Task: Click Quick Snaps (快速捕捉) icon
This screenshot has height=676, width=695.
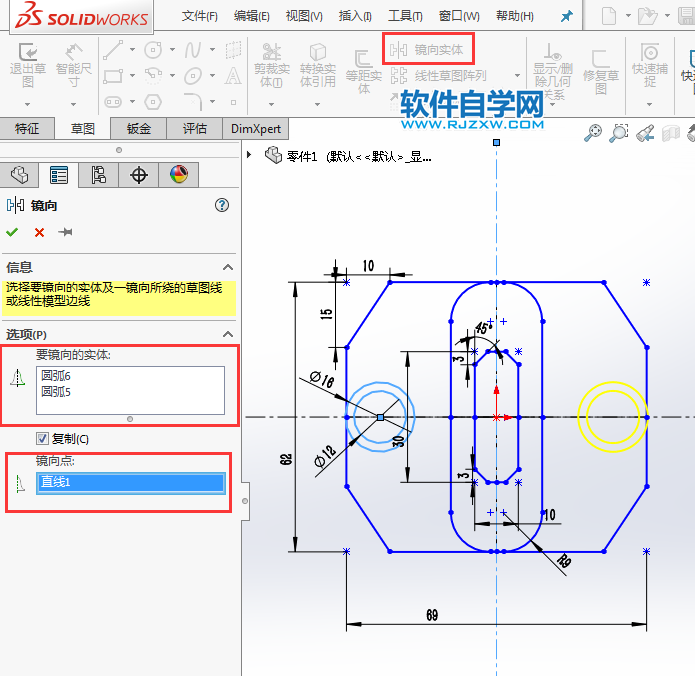Action: pos(650,52)
